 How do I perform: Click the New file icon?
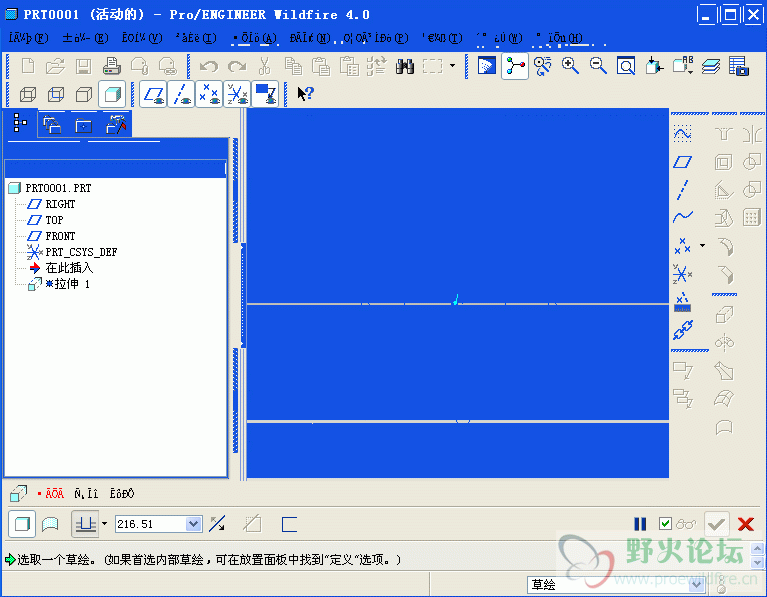point(28,66)
